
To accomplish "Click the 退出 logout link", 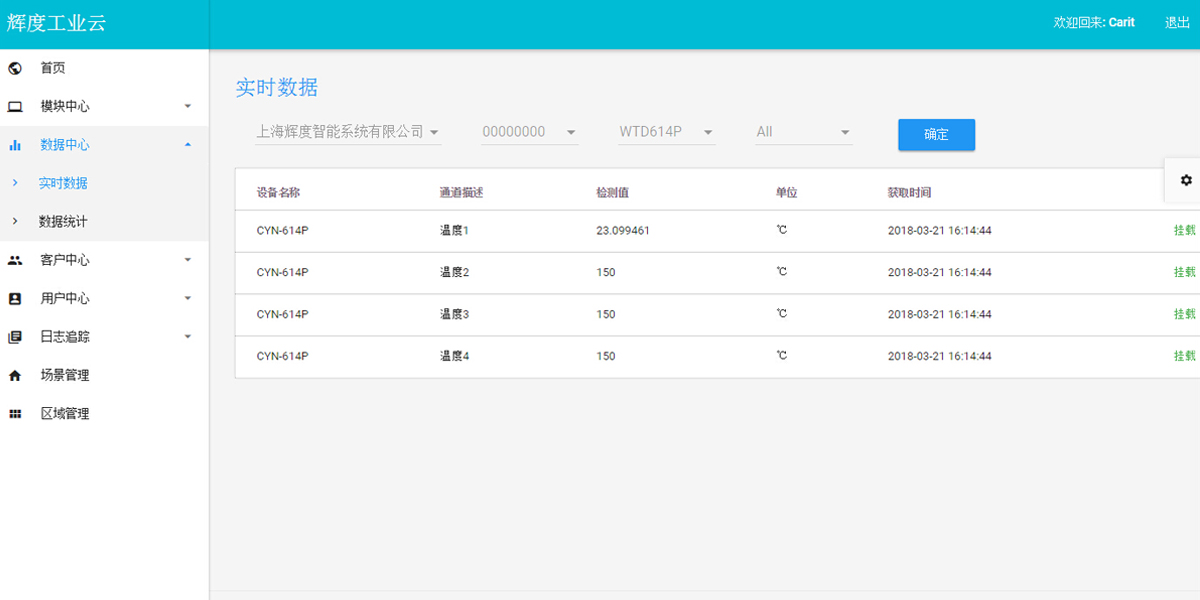I will coord(1177,22).
